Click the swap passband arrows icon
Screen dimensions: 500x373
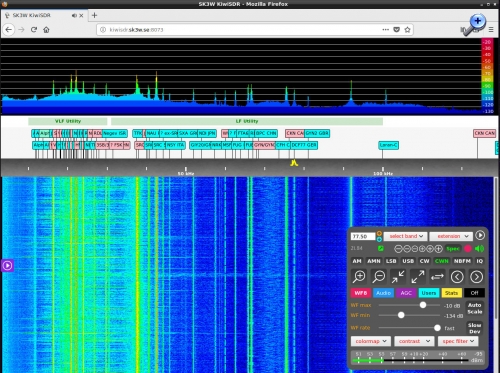pyautogui.click(x=437, y=277)
